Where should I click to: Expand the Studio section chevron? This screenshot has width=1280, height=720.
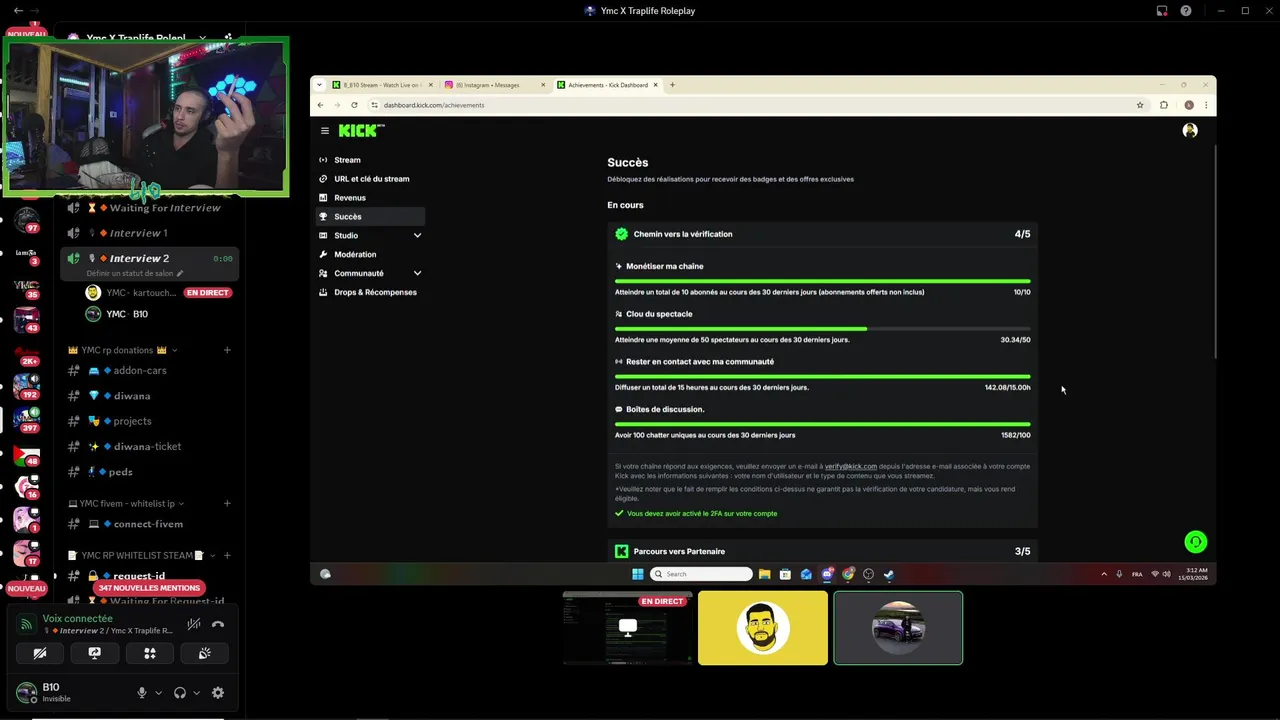[417, 236]
